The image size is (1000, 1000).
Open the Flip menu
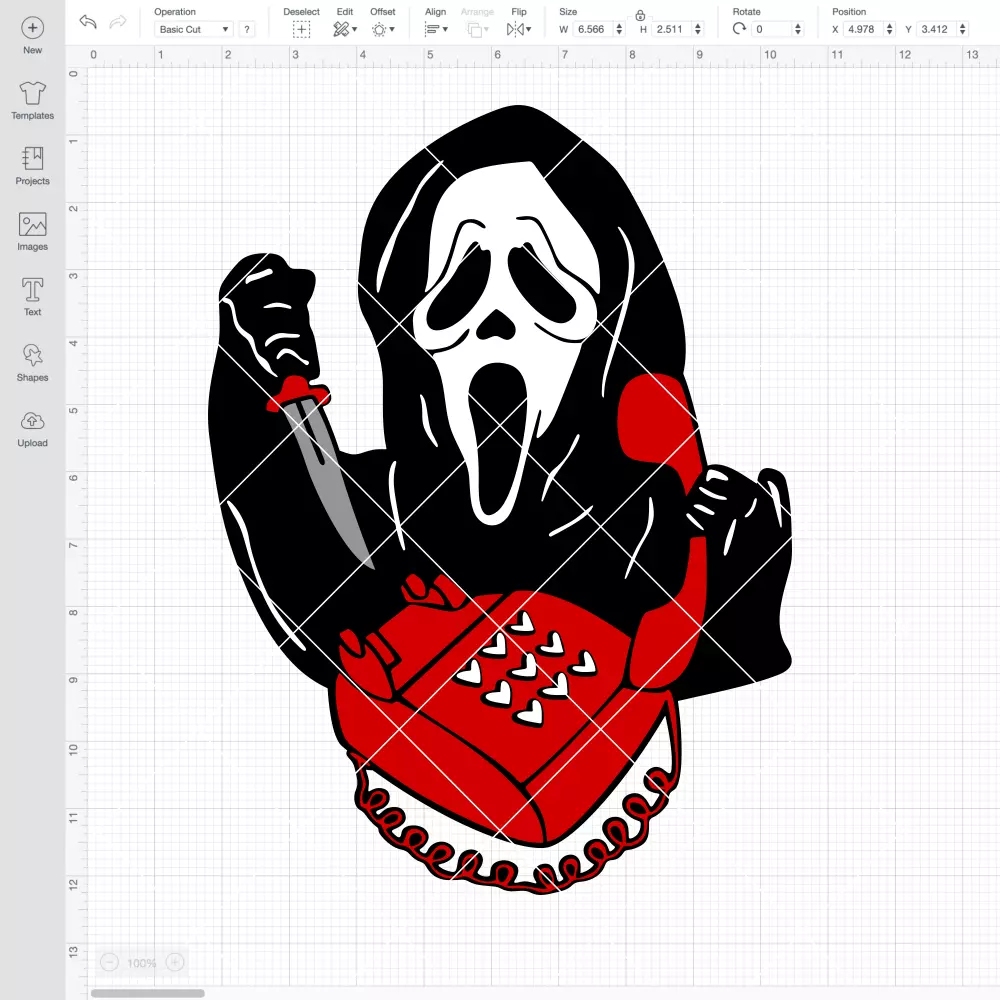click(x=518, y=29)
